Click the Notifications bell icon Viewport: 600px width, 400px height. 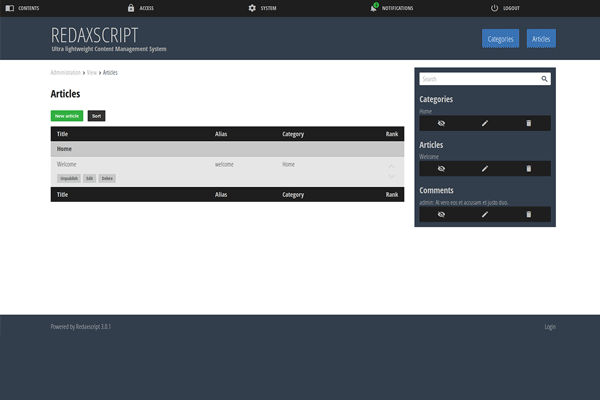pyautogui.click(x=373, y=8)
